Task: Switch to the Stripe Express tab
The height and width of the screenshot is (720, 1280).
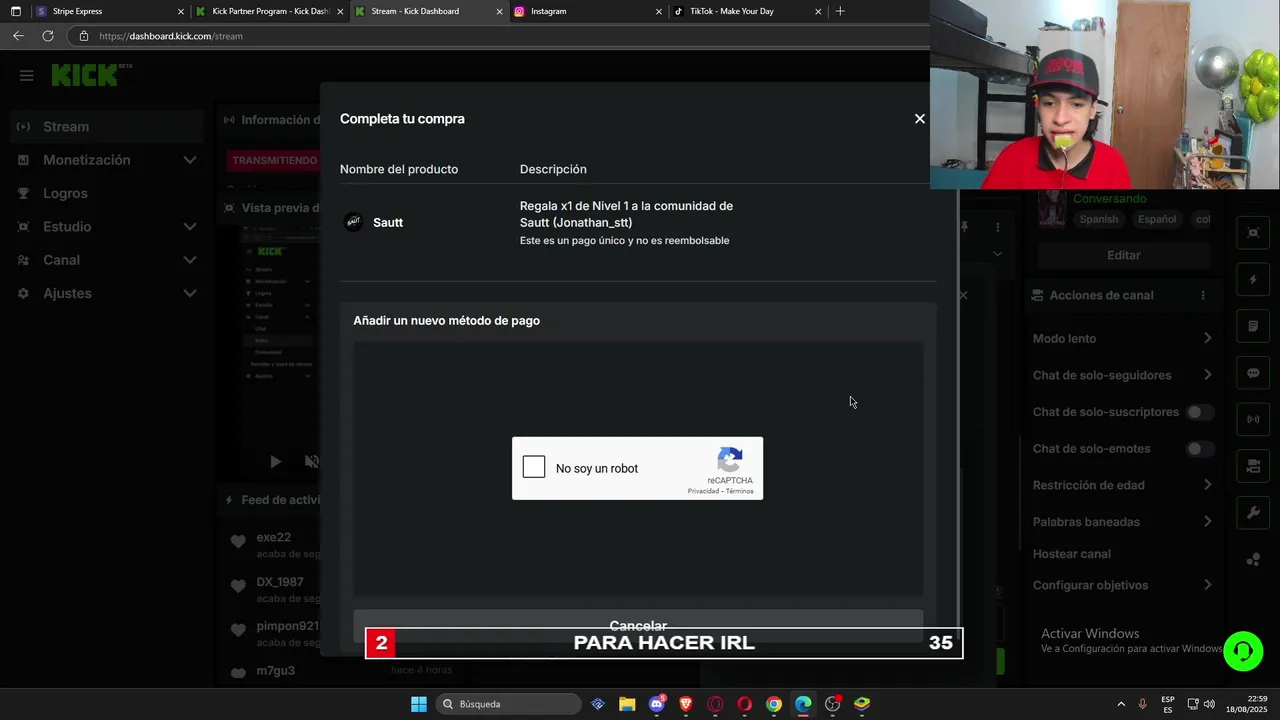Action: (x=110, y=11)
